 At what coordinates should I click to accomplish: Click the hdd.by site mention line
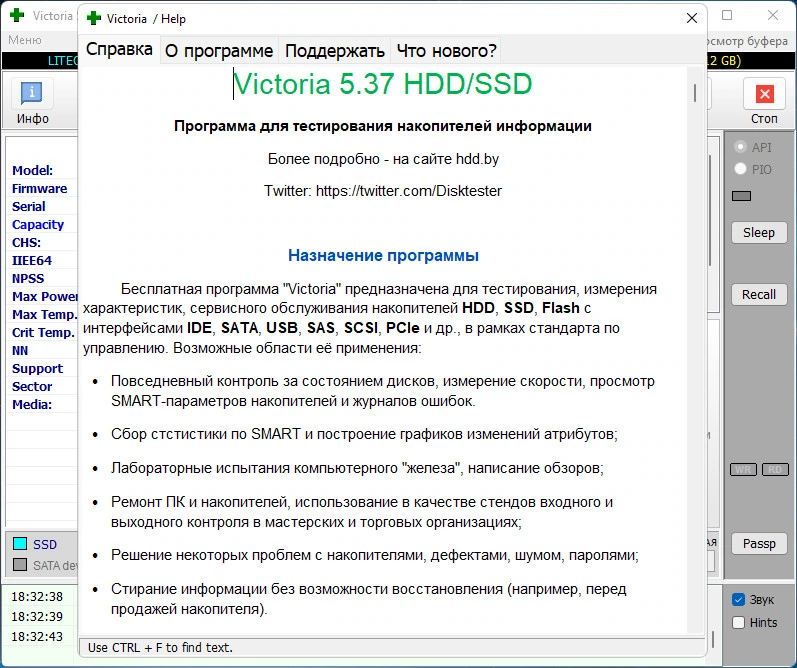[383, 159]
